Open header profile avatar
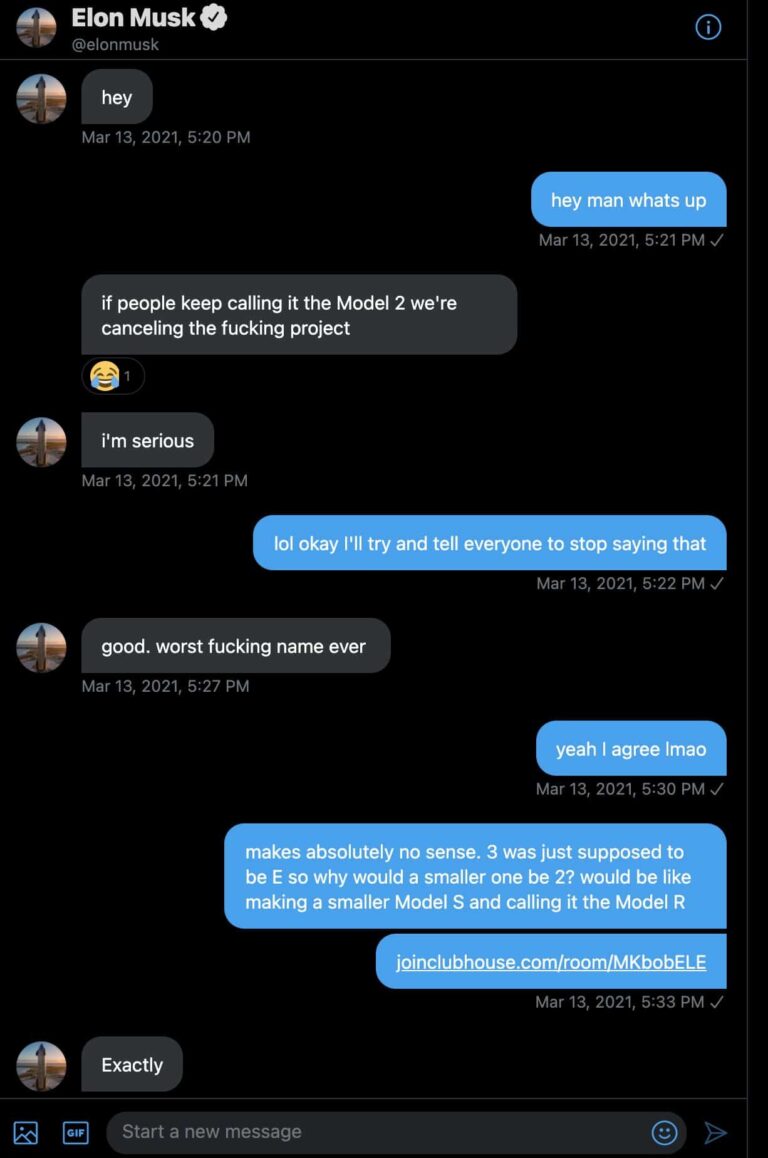Viewport: 768px width, 1158px height. click(x=36, y=28)
